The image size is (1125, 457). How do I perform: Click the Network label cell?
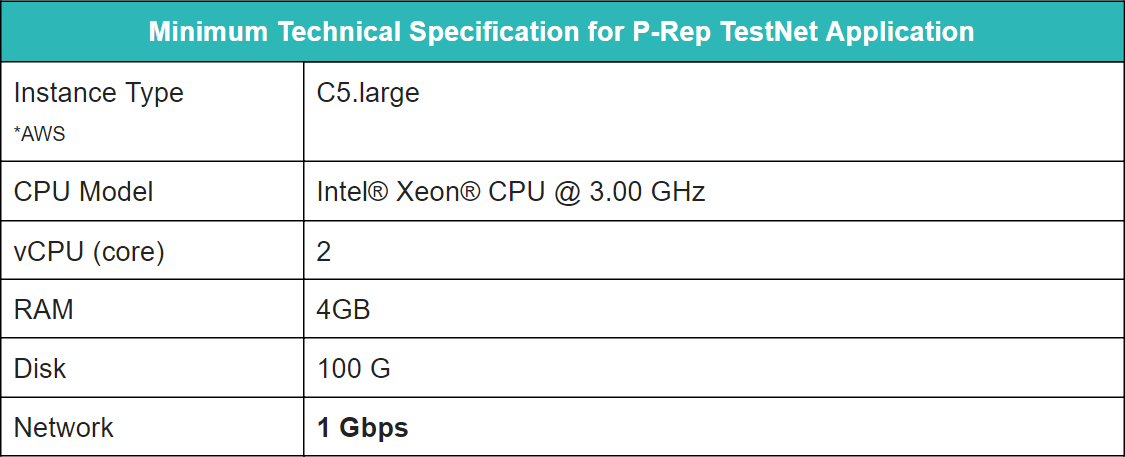(x=152, y=427)
